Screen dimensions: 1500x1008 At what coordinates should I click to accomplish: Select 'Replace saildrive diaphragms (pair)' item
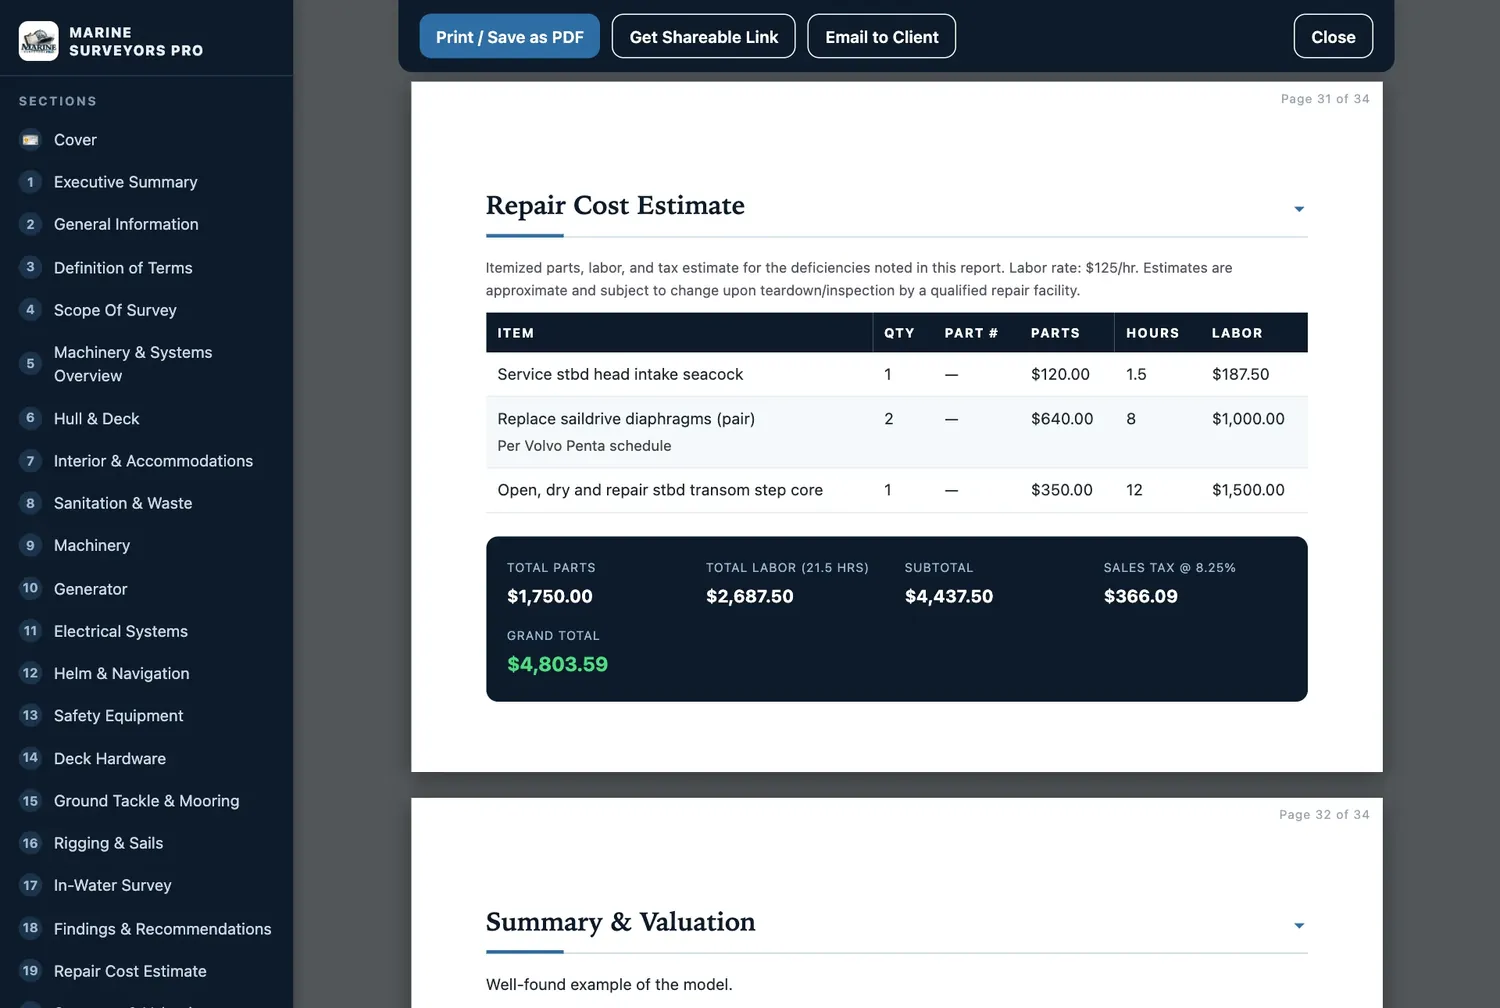coord(626,419)
